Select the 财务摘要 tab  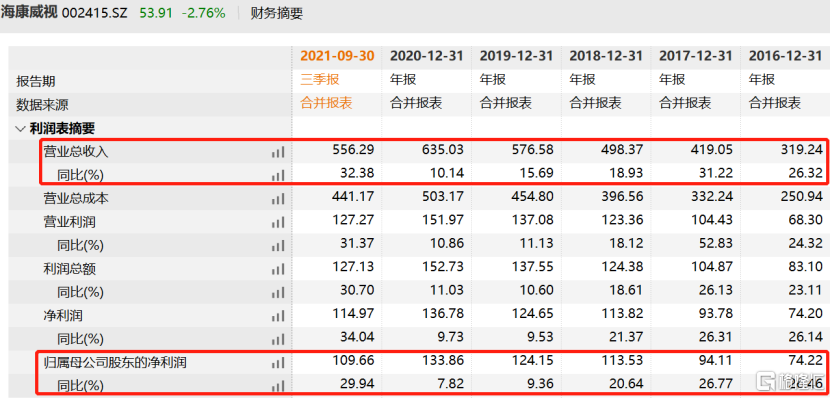pos(277,13)
